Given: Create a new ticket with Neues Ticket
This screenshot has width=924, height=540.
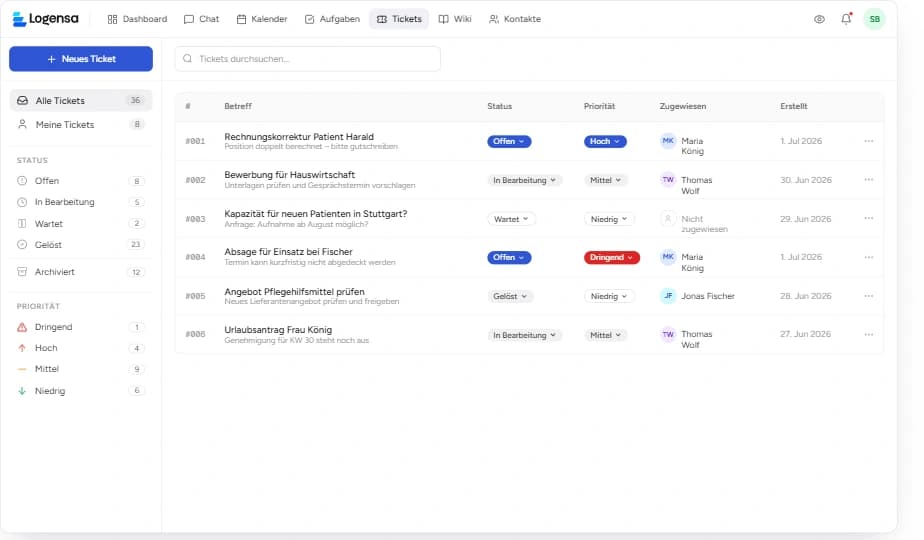Looking at the screenshot, I should click(x=81, y=59).
